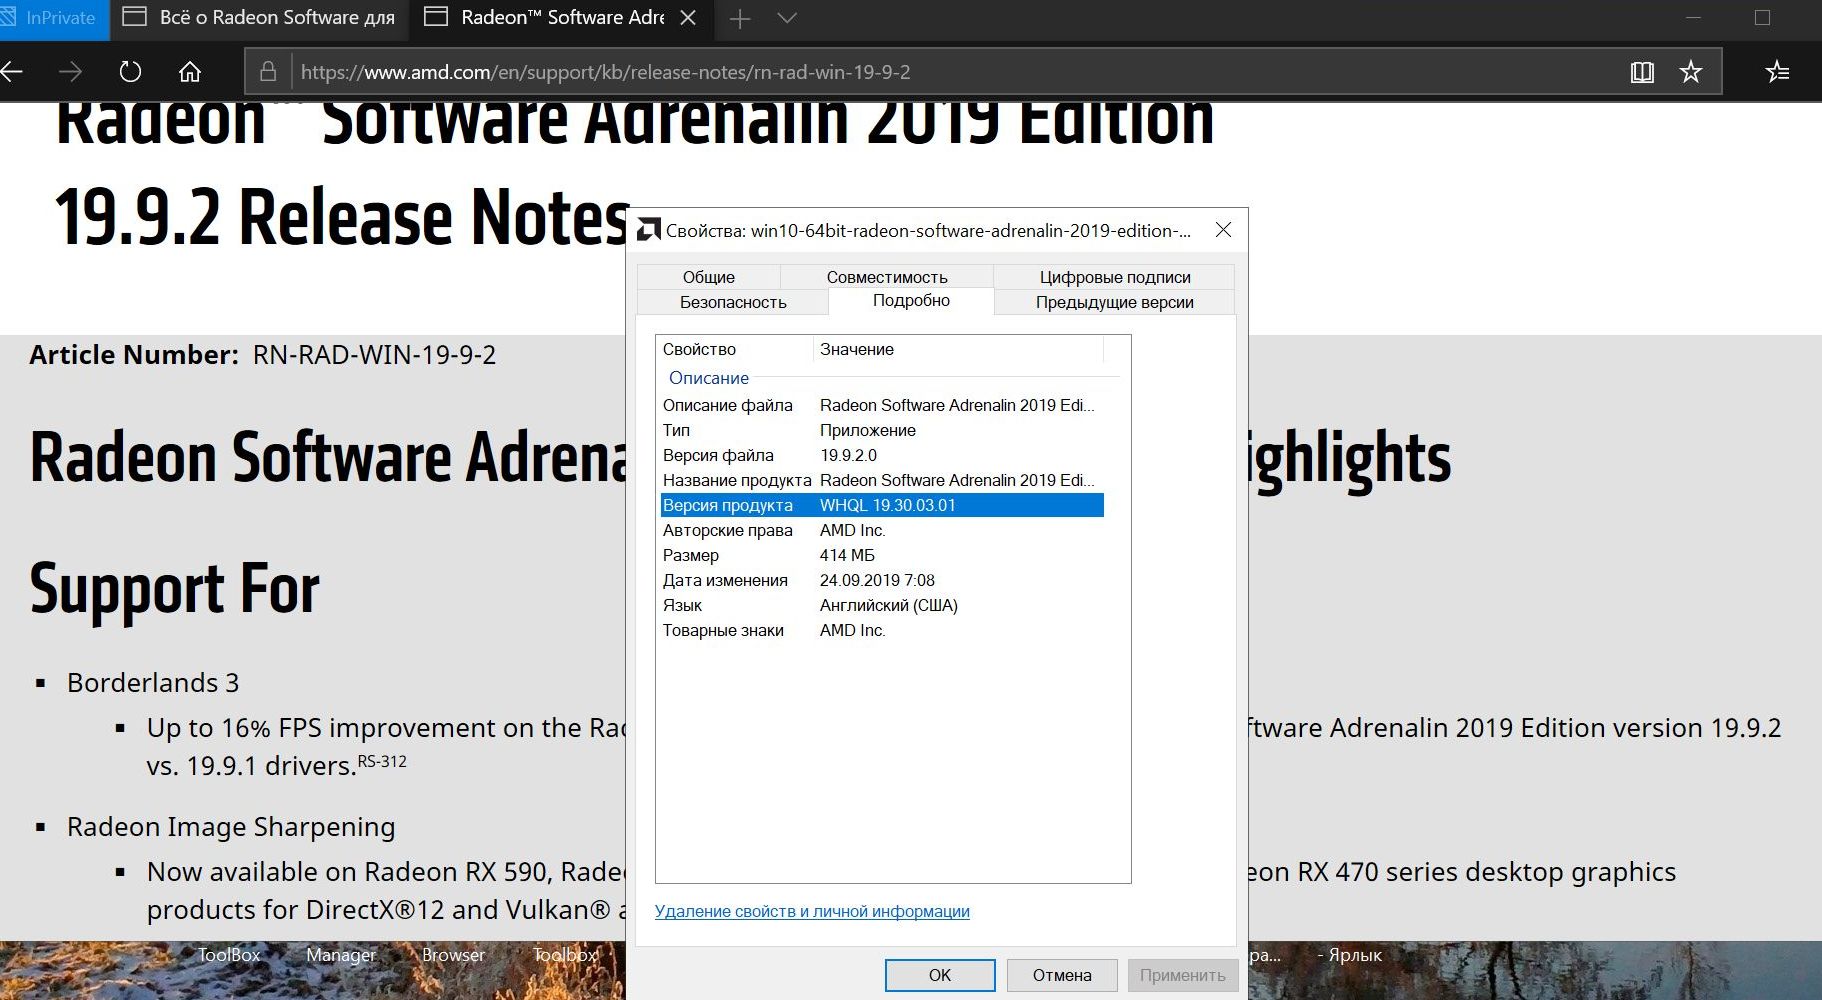Select the 'Авторские права' row
This screenshot has height=1000, width=1822.
(882, 530)
